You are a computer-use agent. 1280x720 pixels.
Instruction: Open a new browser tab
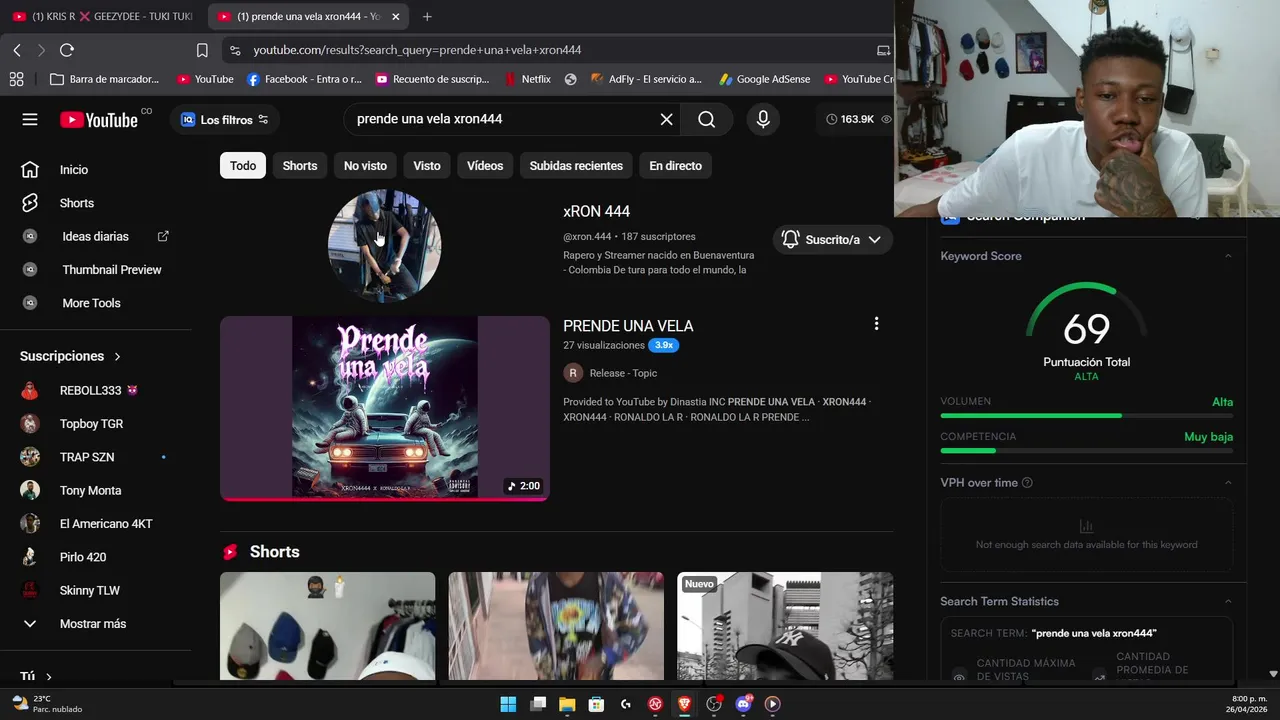[427, 16]
